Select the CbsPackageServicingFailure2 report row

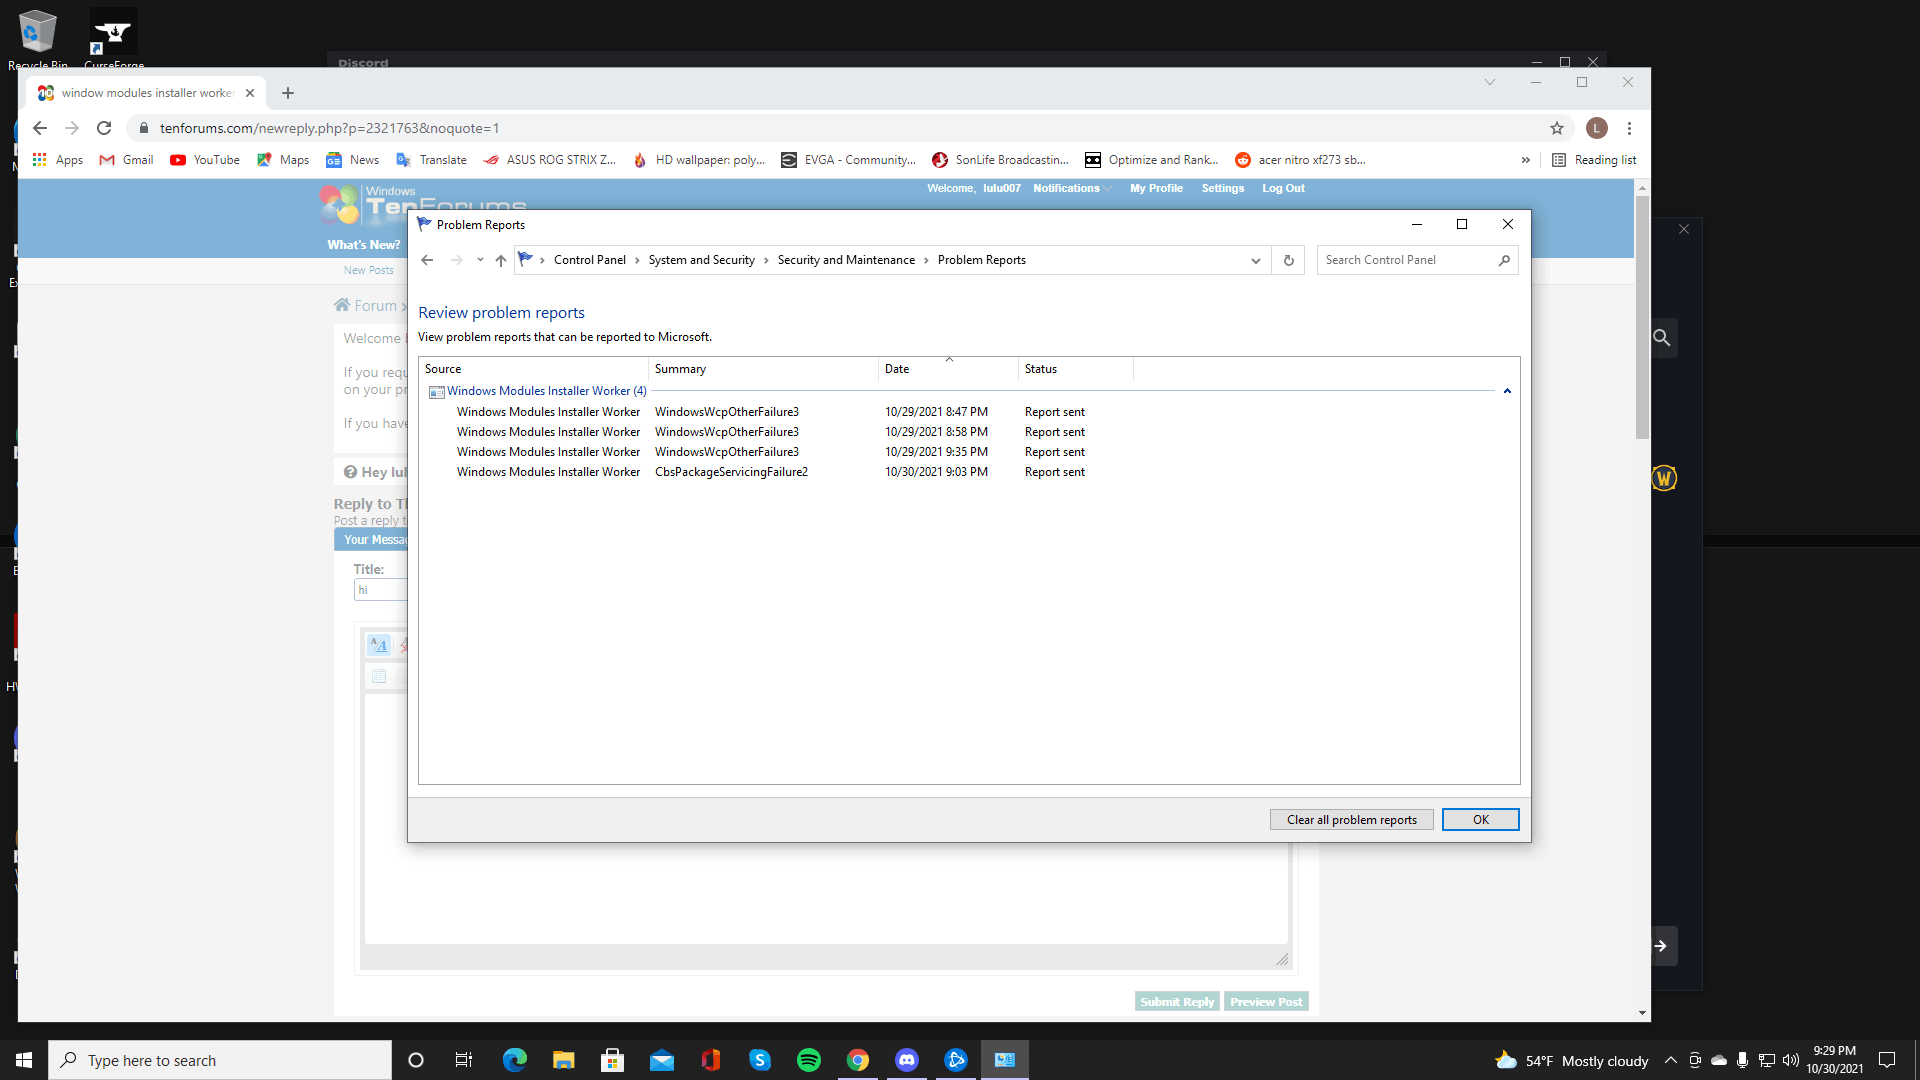(x=731, y=472)
